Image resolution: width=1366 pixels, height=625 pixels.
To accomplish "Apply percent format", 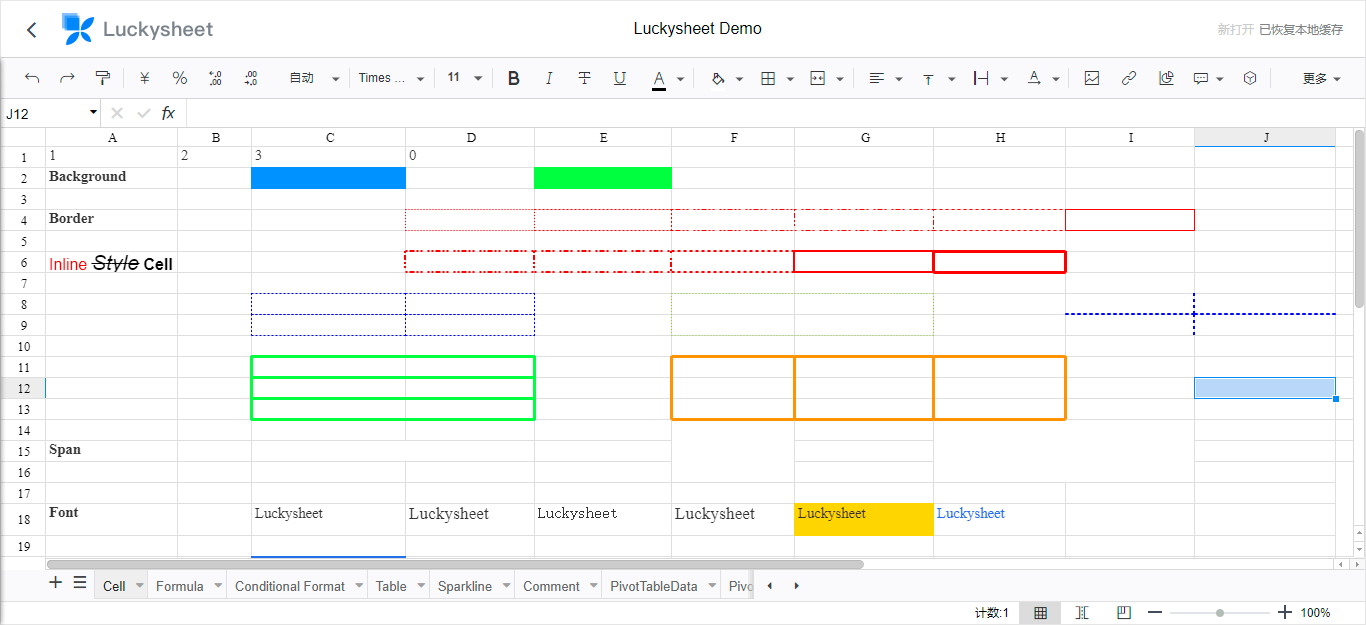I will click(180, 78).
